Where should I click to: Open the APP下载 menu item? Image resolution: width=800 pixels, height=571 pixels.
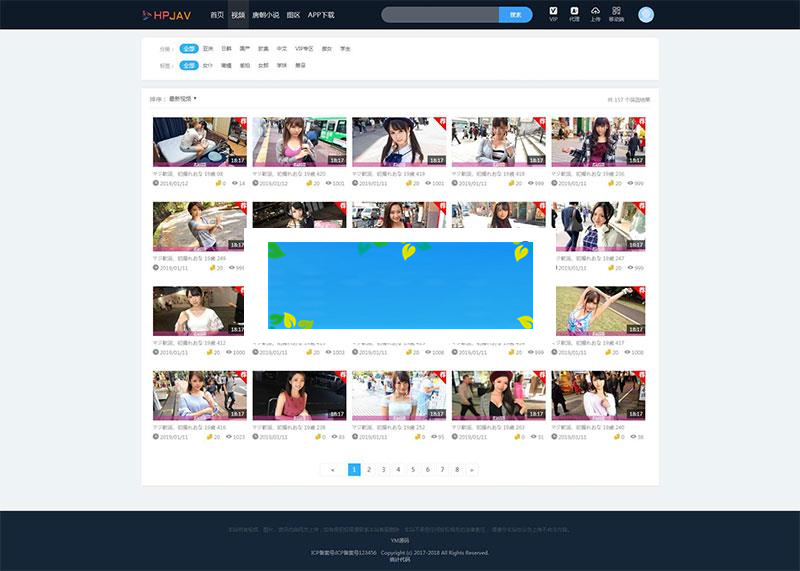click(321, 15)
